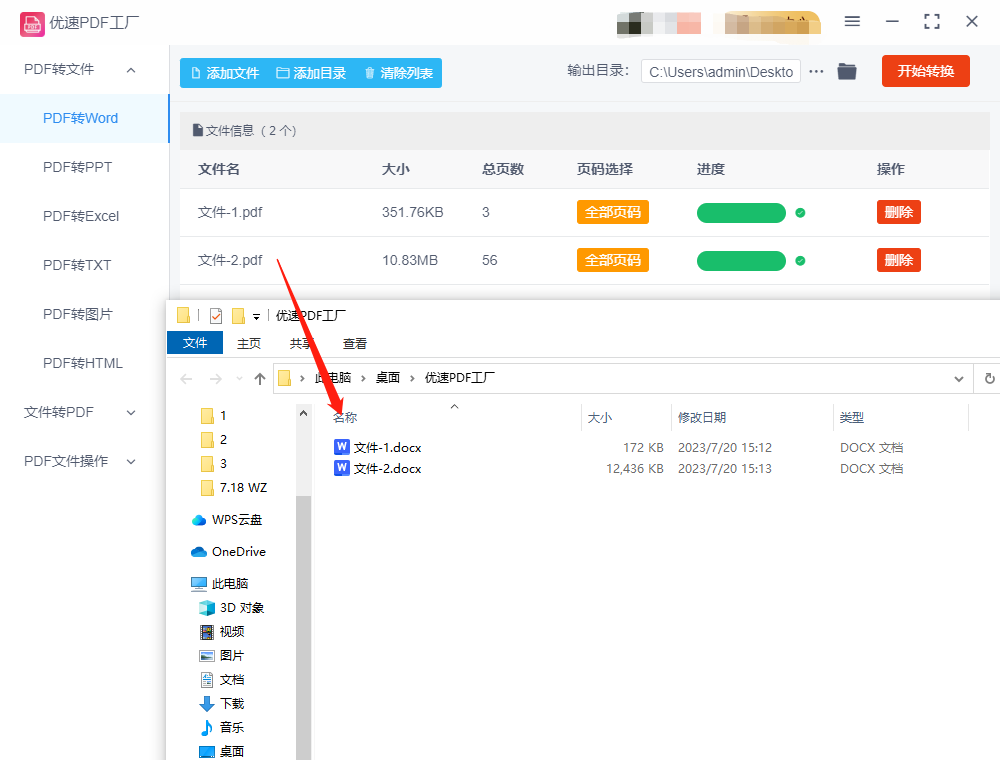
Task: Click 添加目录 to add a folder
Action: [x=311, y=73]
